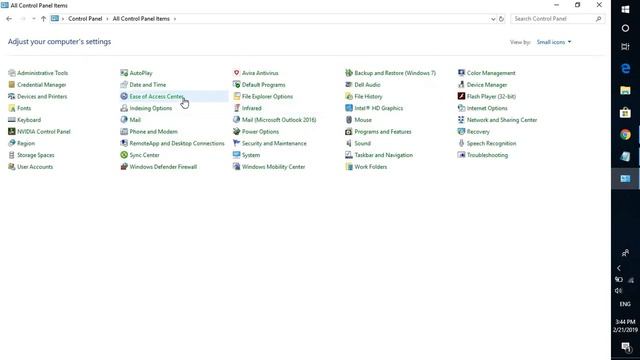640x360 pixels.
Task: Launch NVIDIA Control Panel icon
Action: (11, 132)
